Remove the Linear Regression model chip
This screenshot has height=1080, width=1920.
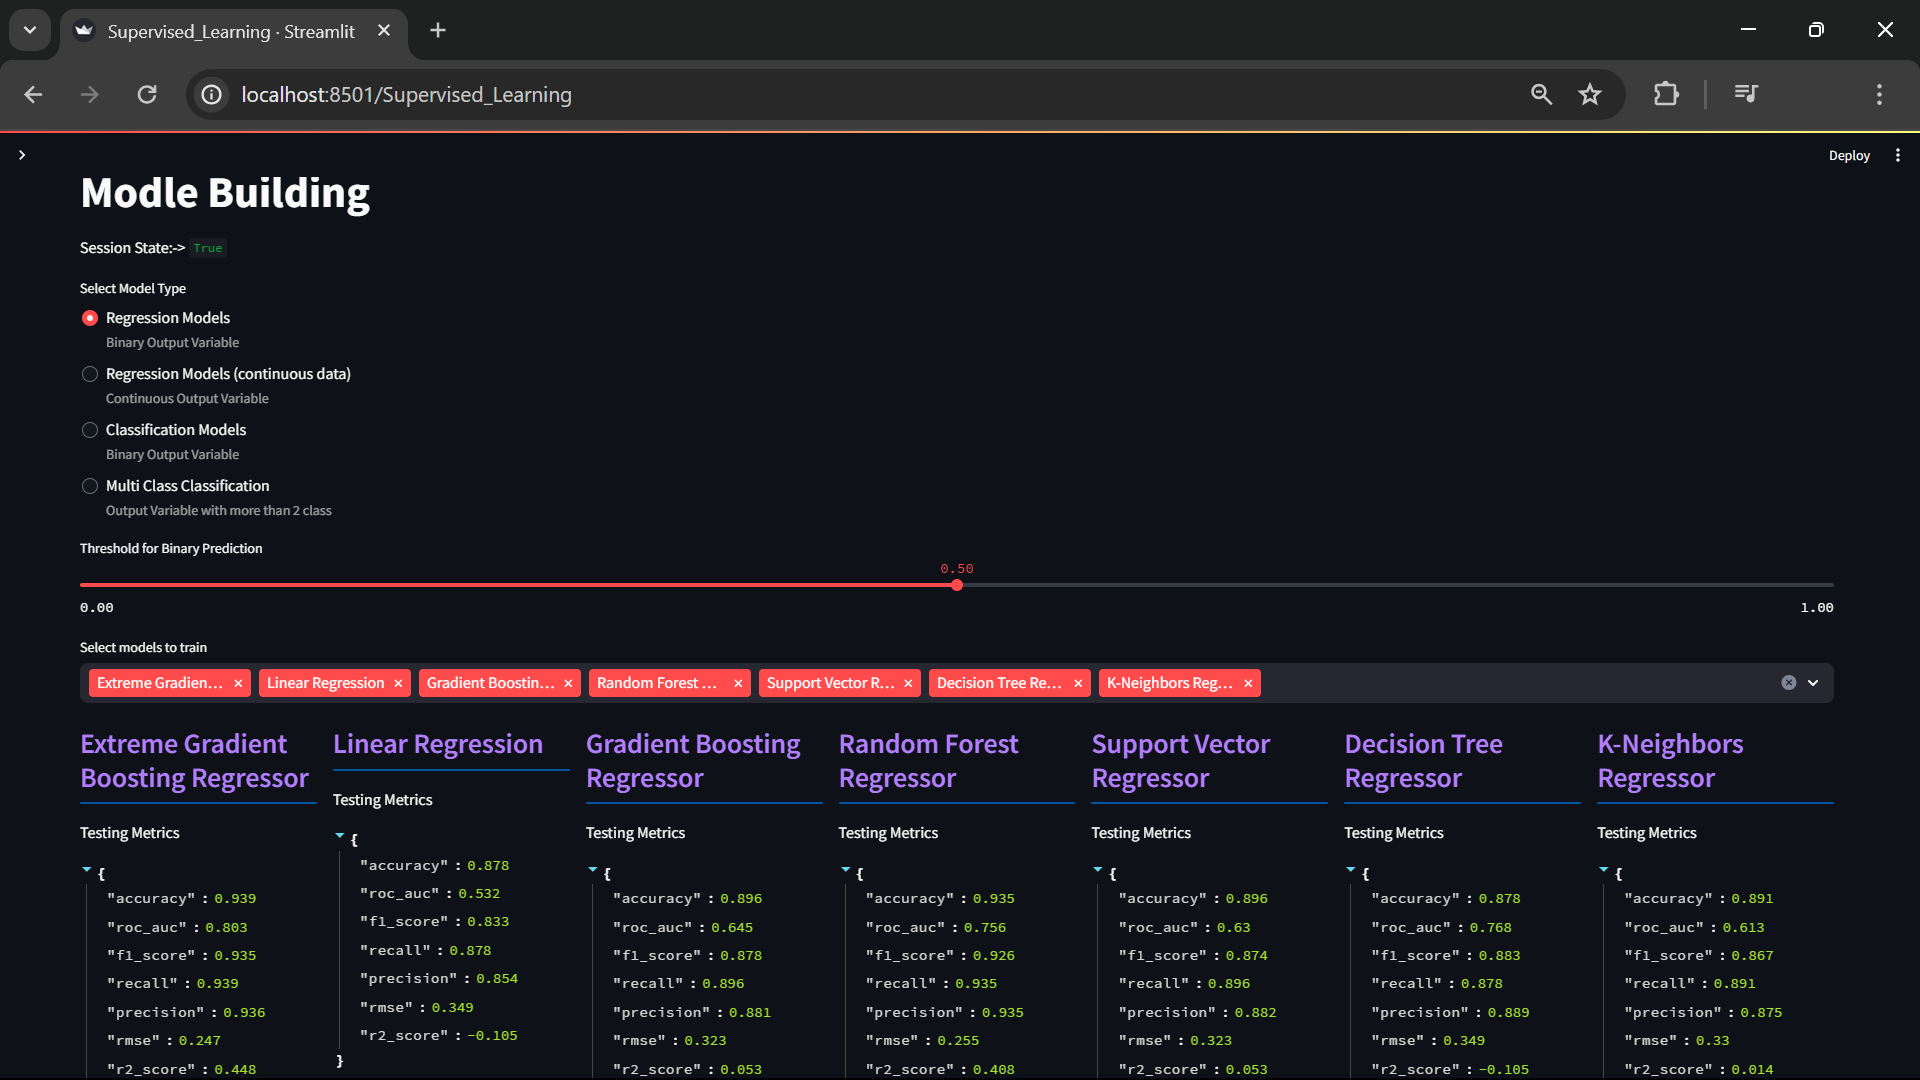(396, 683)
